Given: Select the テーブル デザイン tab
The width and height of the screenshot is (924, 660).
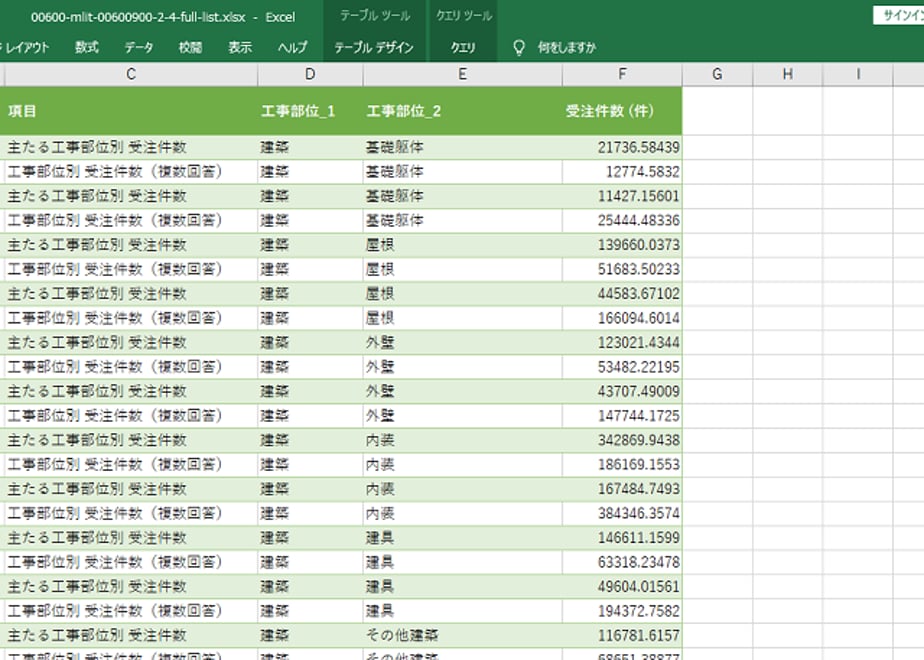Looking at the screenshot, I should (374, 48).
